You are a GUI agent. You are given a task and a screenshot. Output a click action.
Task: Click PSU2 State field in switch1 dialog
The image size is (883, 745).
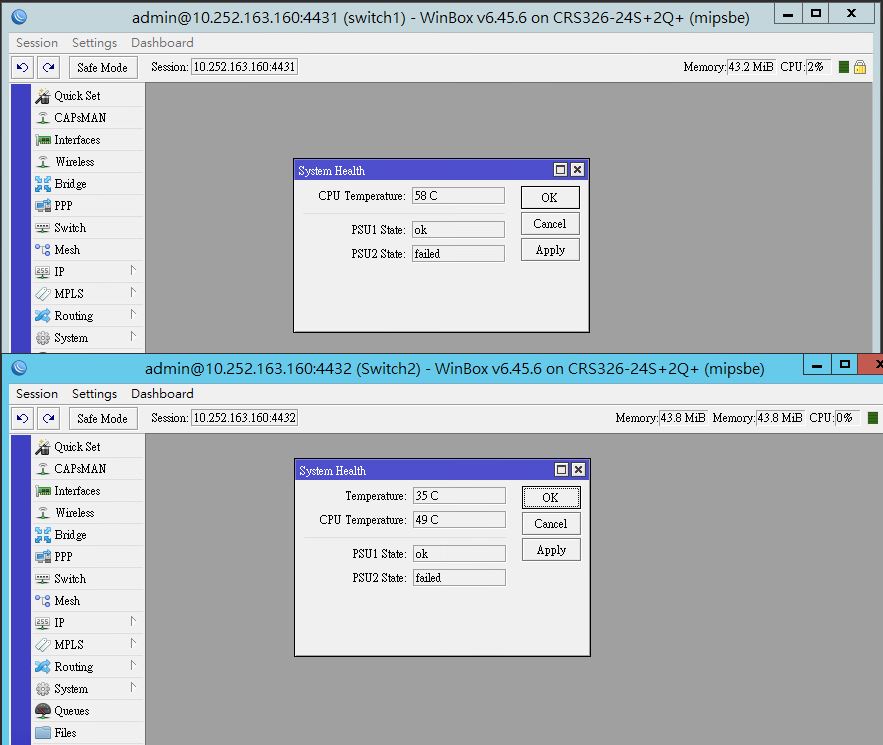458,253
